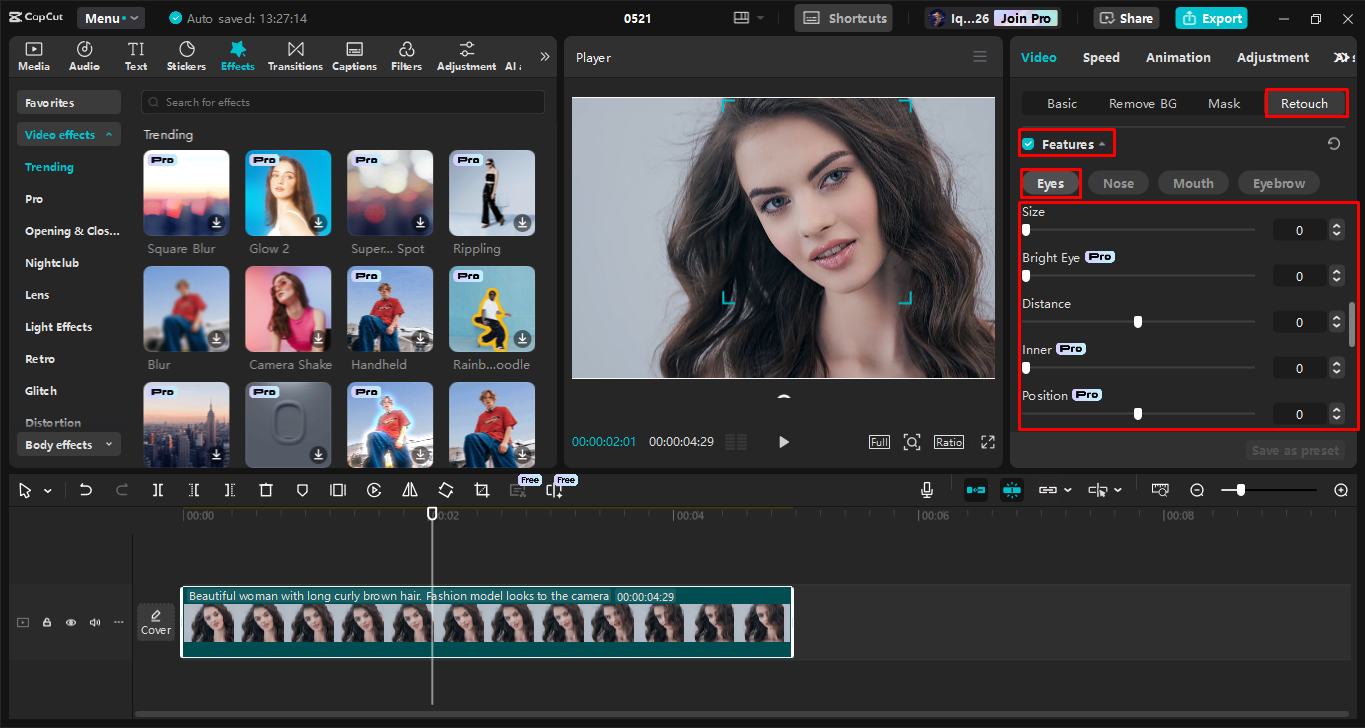Select the Rippling effect thumbnail
This screenshot has height=728, width=1365.
[491, 192]
